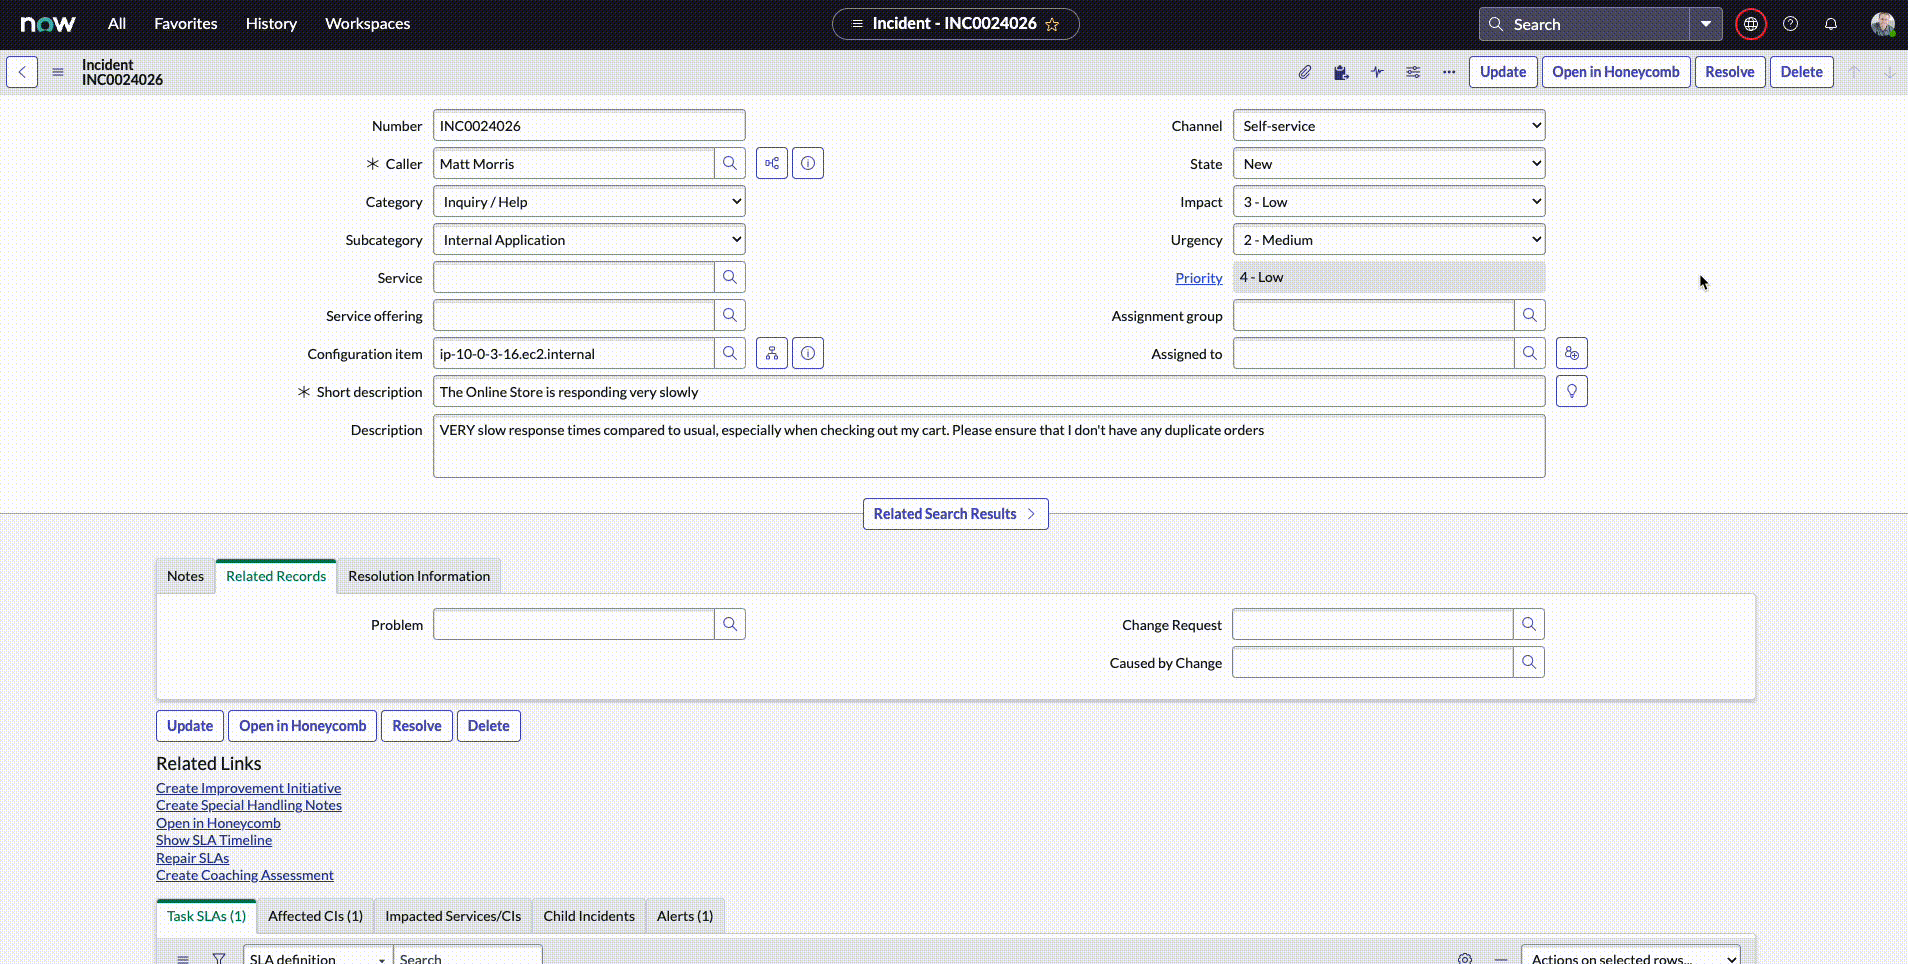
Task: Click the Resolve button in header
Action: pyautogui.click(x=1729, y=72)
